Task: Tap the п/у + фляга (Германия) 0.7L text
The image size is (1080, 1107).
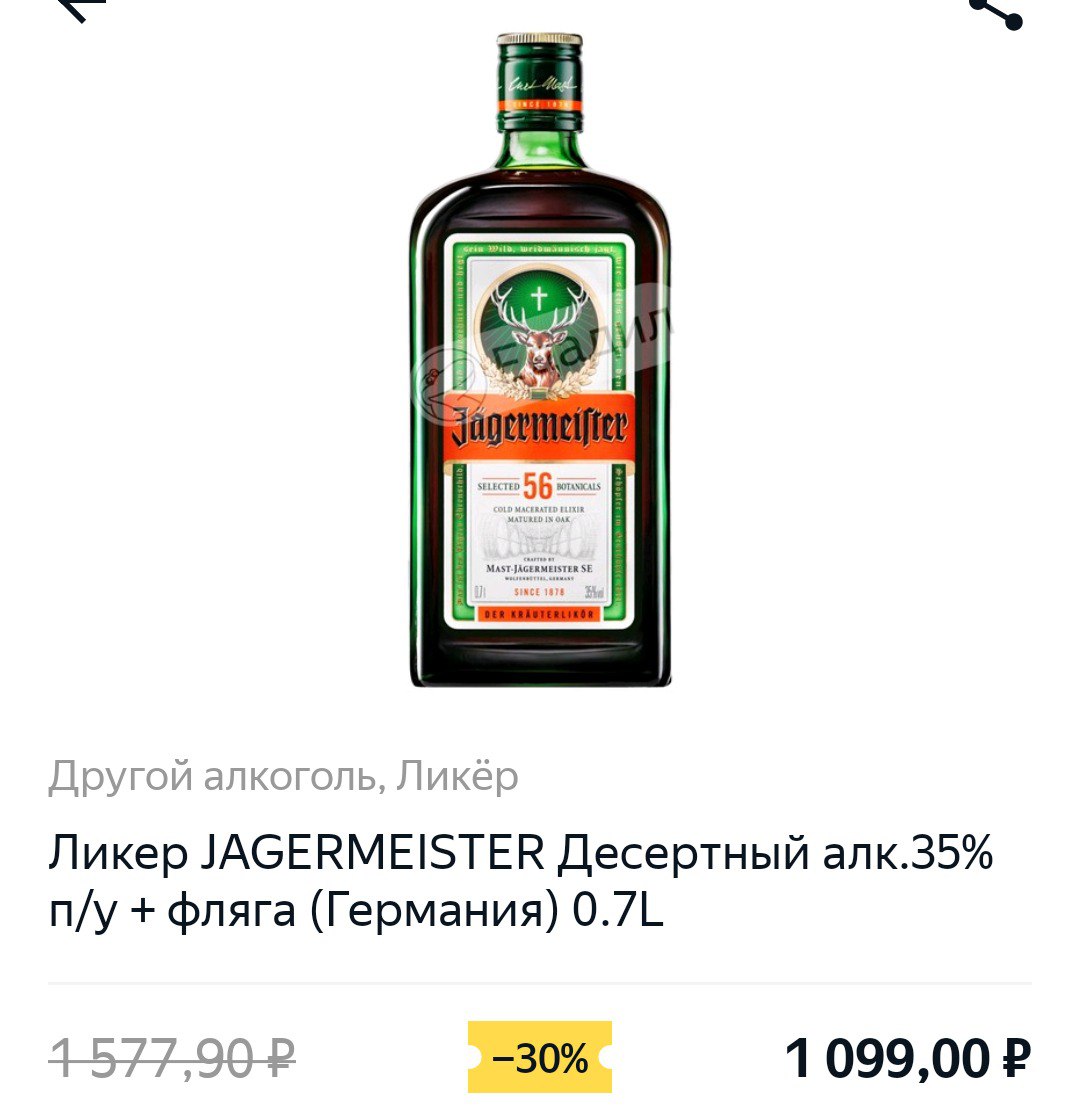Action: (x=356, y=911)
